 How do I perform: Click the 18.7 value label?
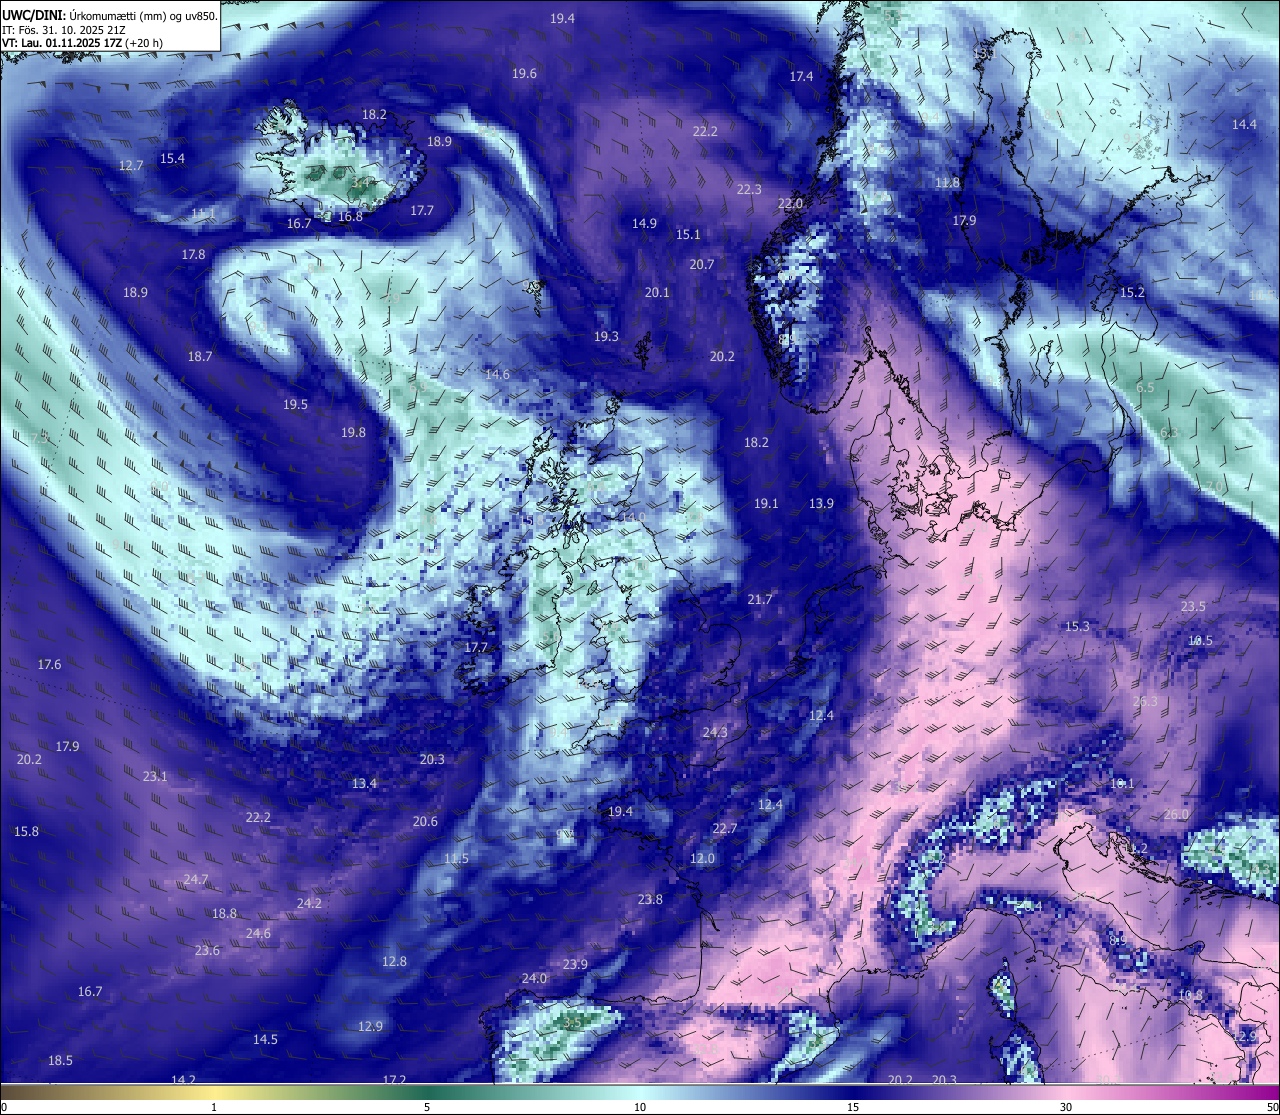(200, 356)
